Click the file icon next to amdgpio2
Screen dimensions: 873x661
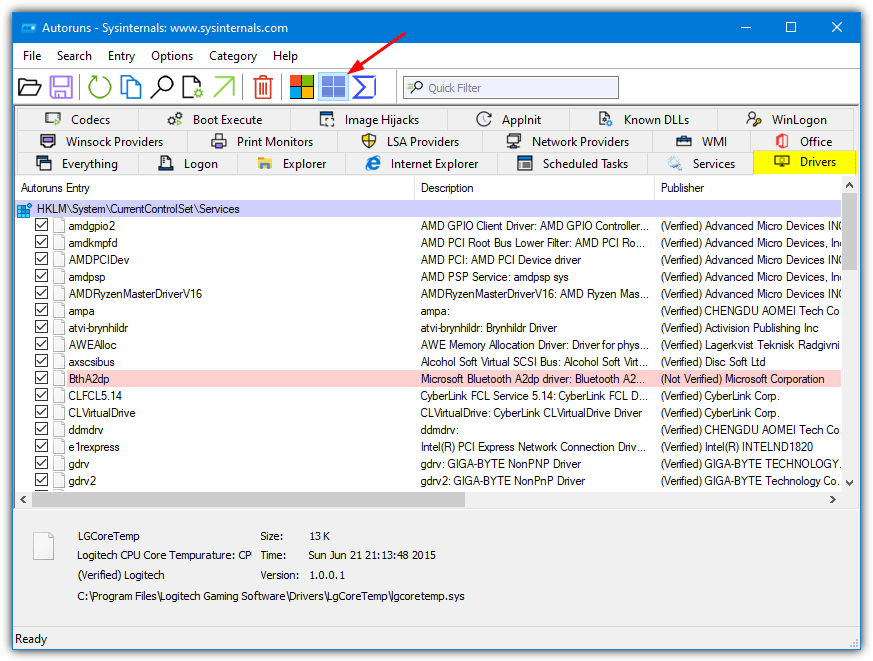click(58, 226)
